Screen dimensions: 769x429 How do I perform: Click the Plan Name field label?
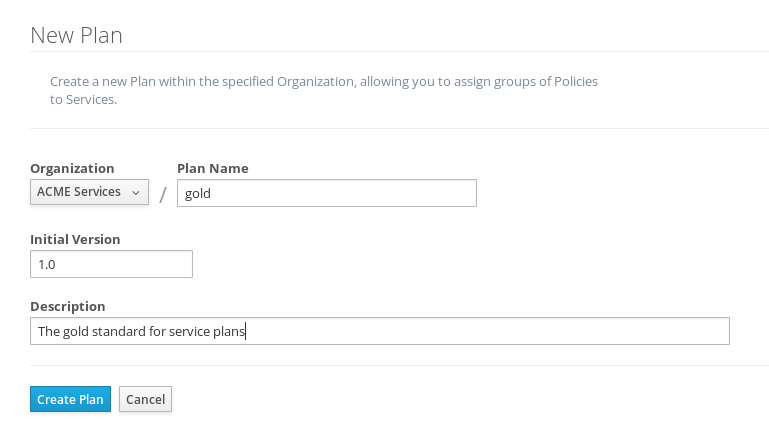pyautogui.click(x=213, y=169)
